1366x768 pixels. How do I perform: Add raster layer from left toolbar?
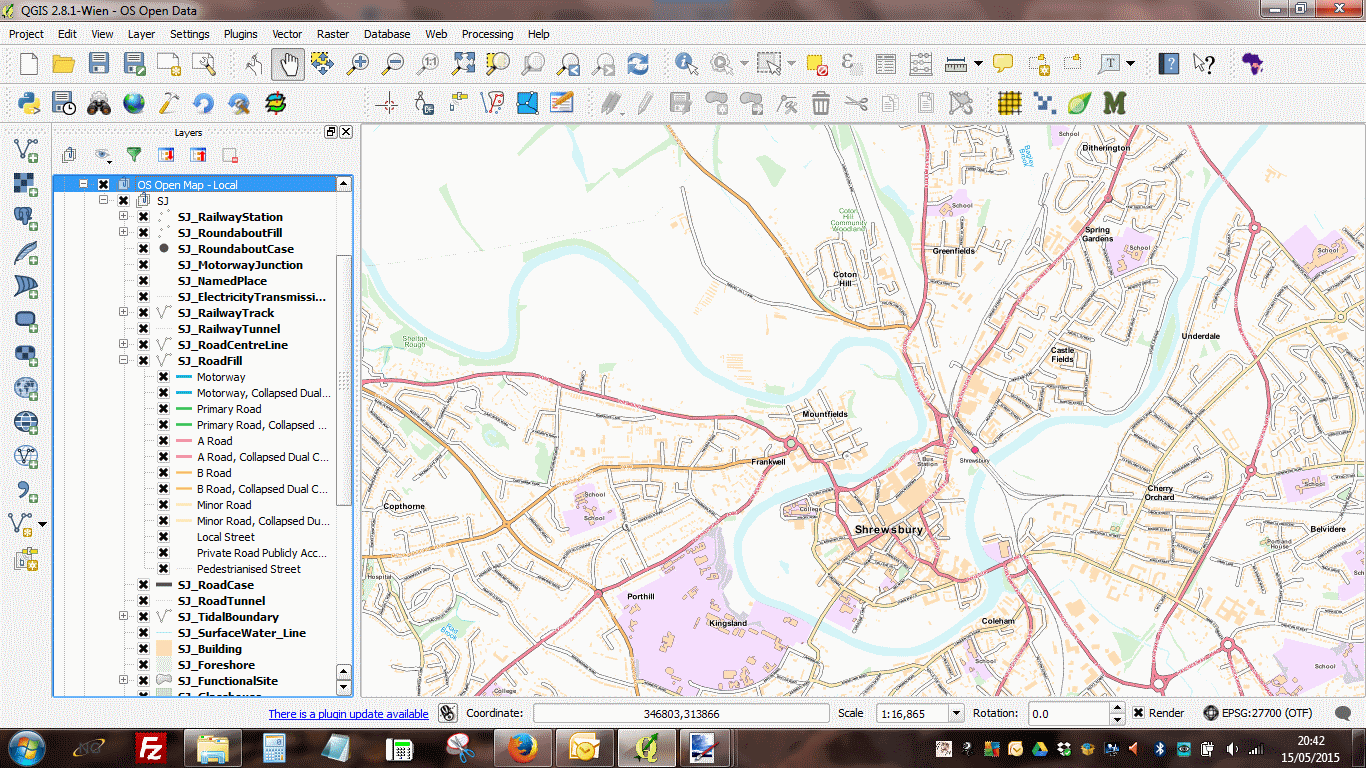tap(26, 184)
